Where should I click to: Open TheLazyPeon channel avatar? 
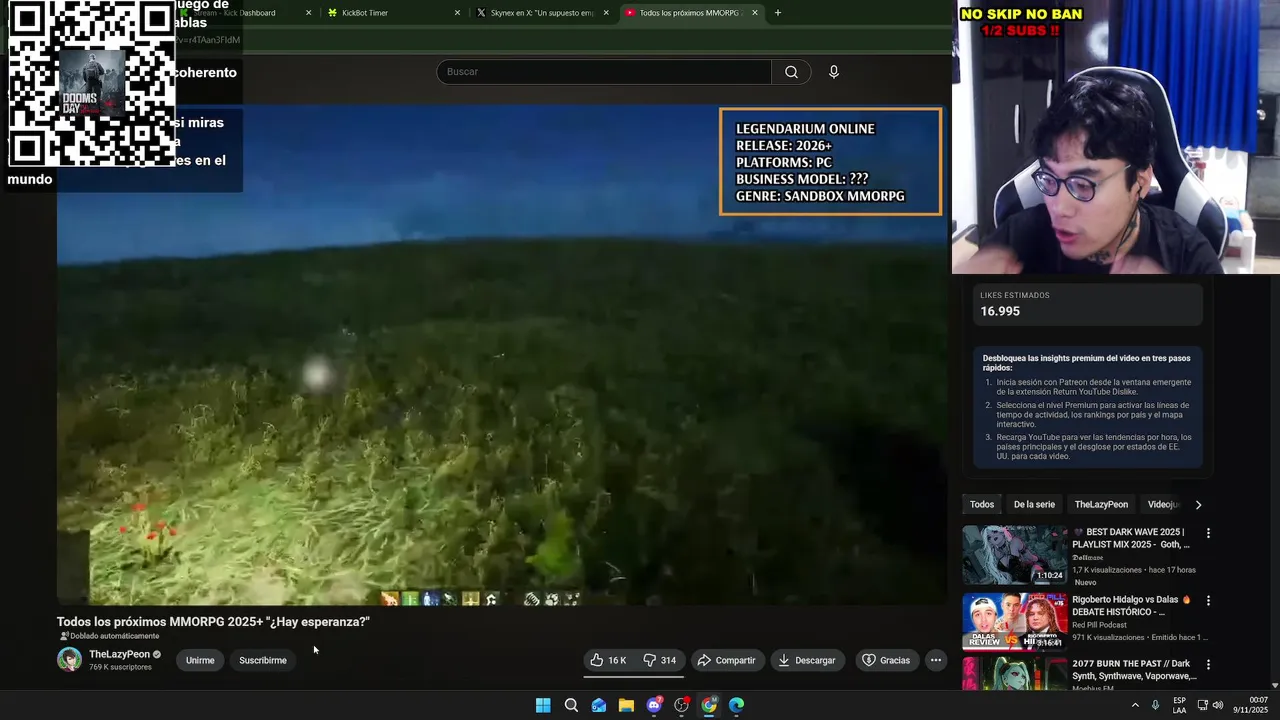[x=69, y=660]
